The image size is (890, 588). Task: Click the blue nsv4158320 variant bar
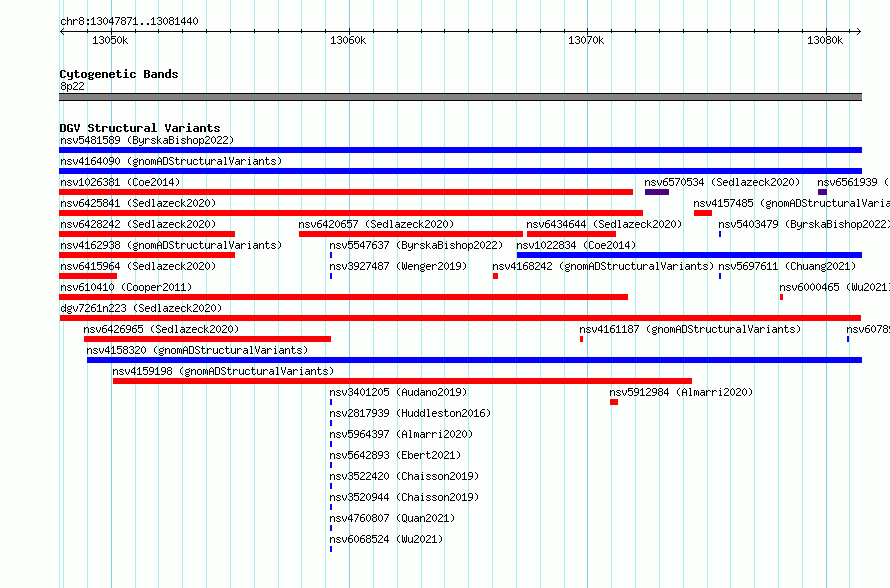pyautogui.click(x=475, y=360)
